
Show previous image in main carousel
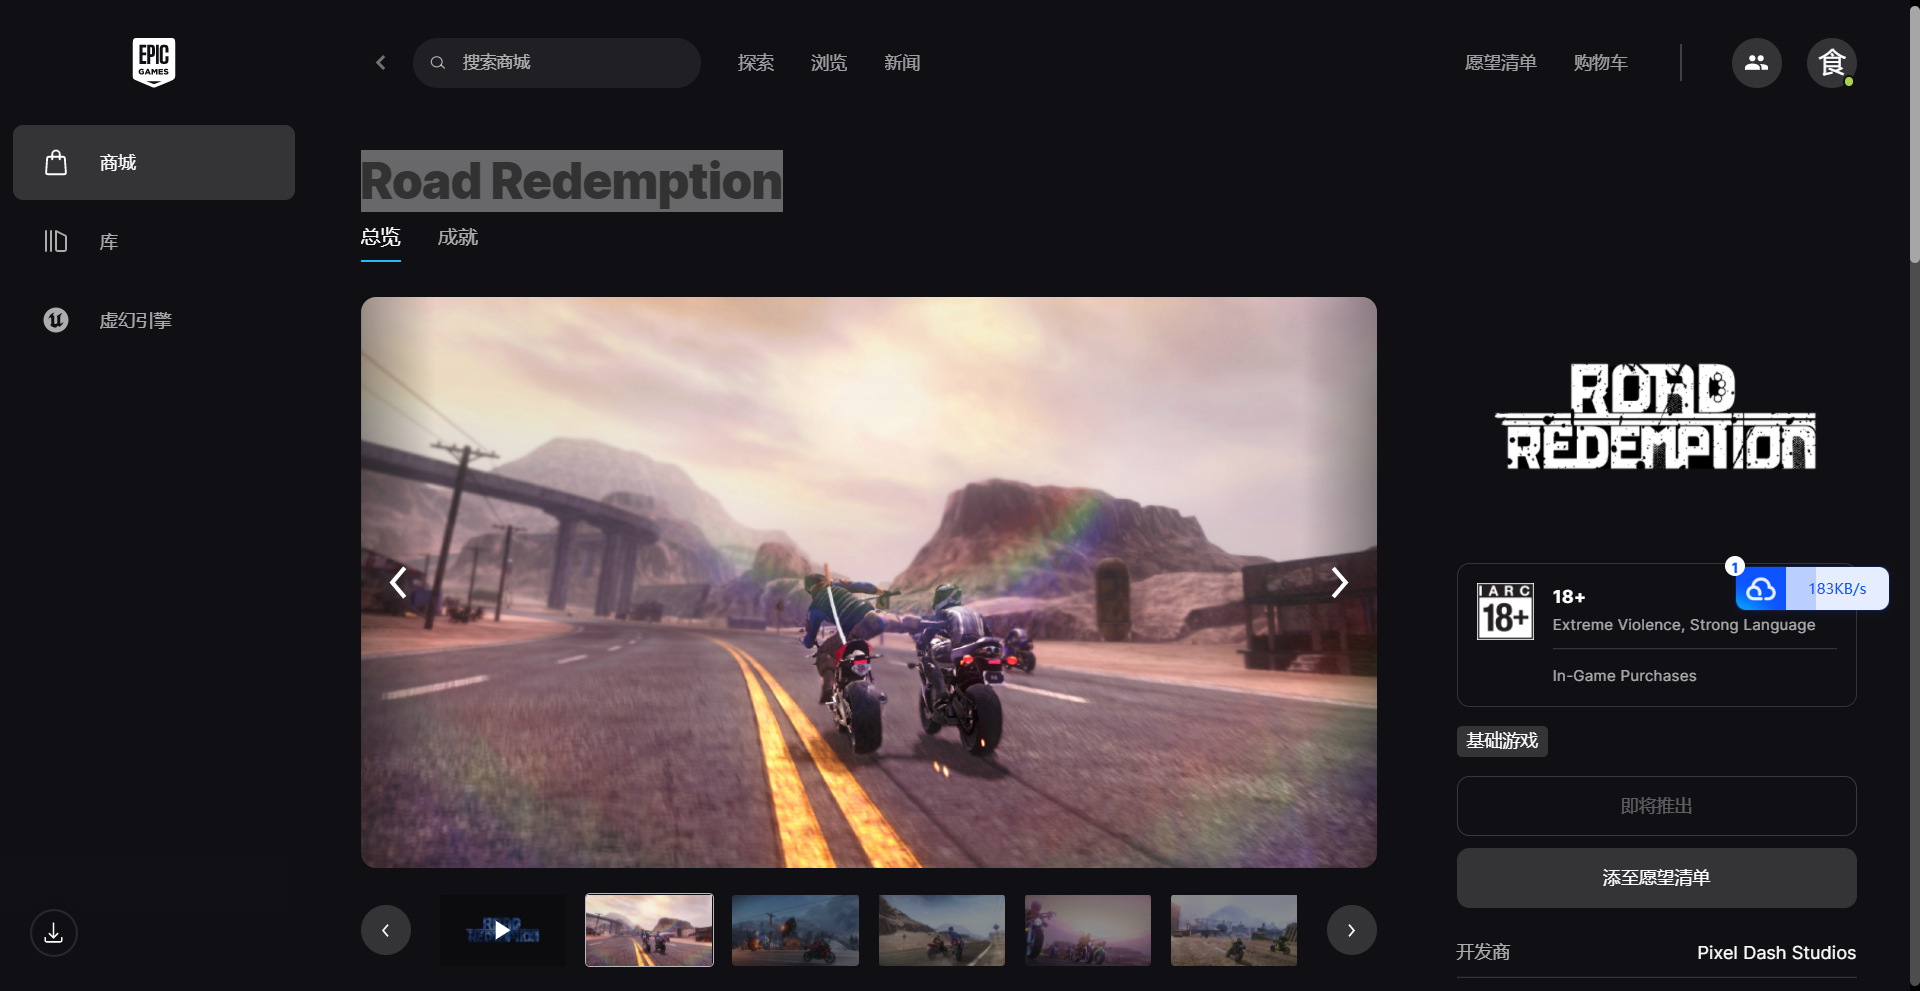coord(398,582)
